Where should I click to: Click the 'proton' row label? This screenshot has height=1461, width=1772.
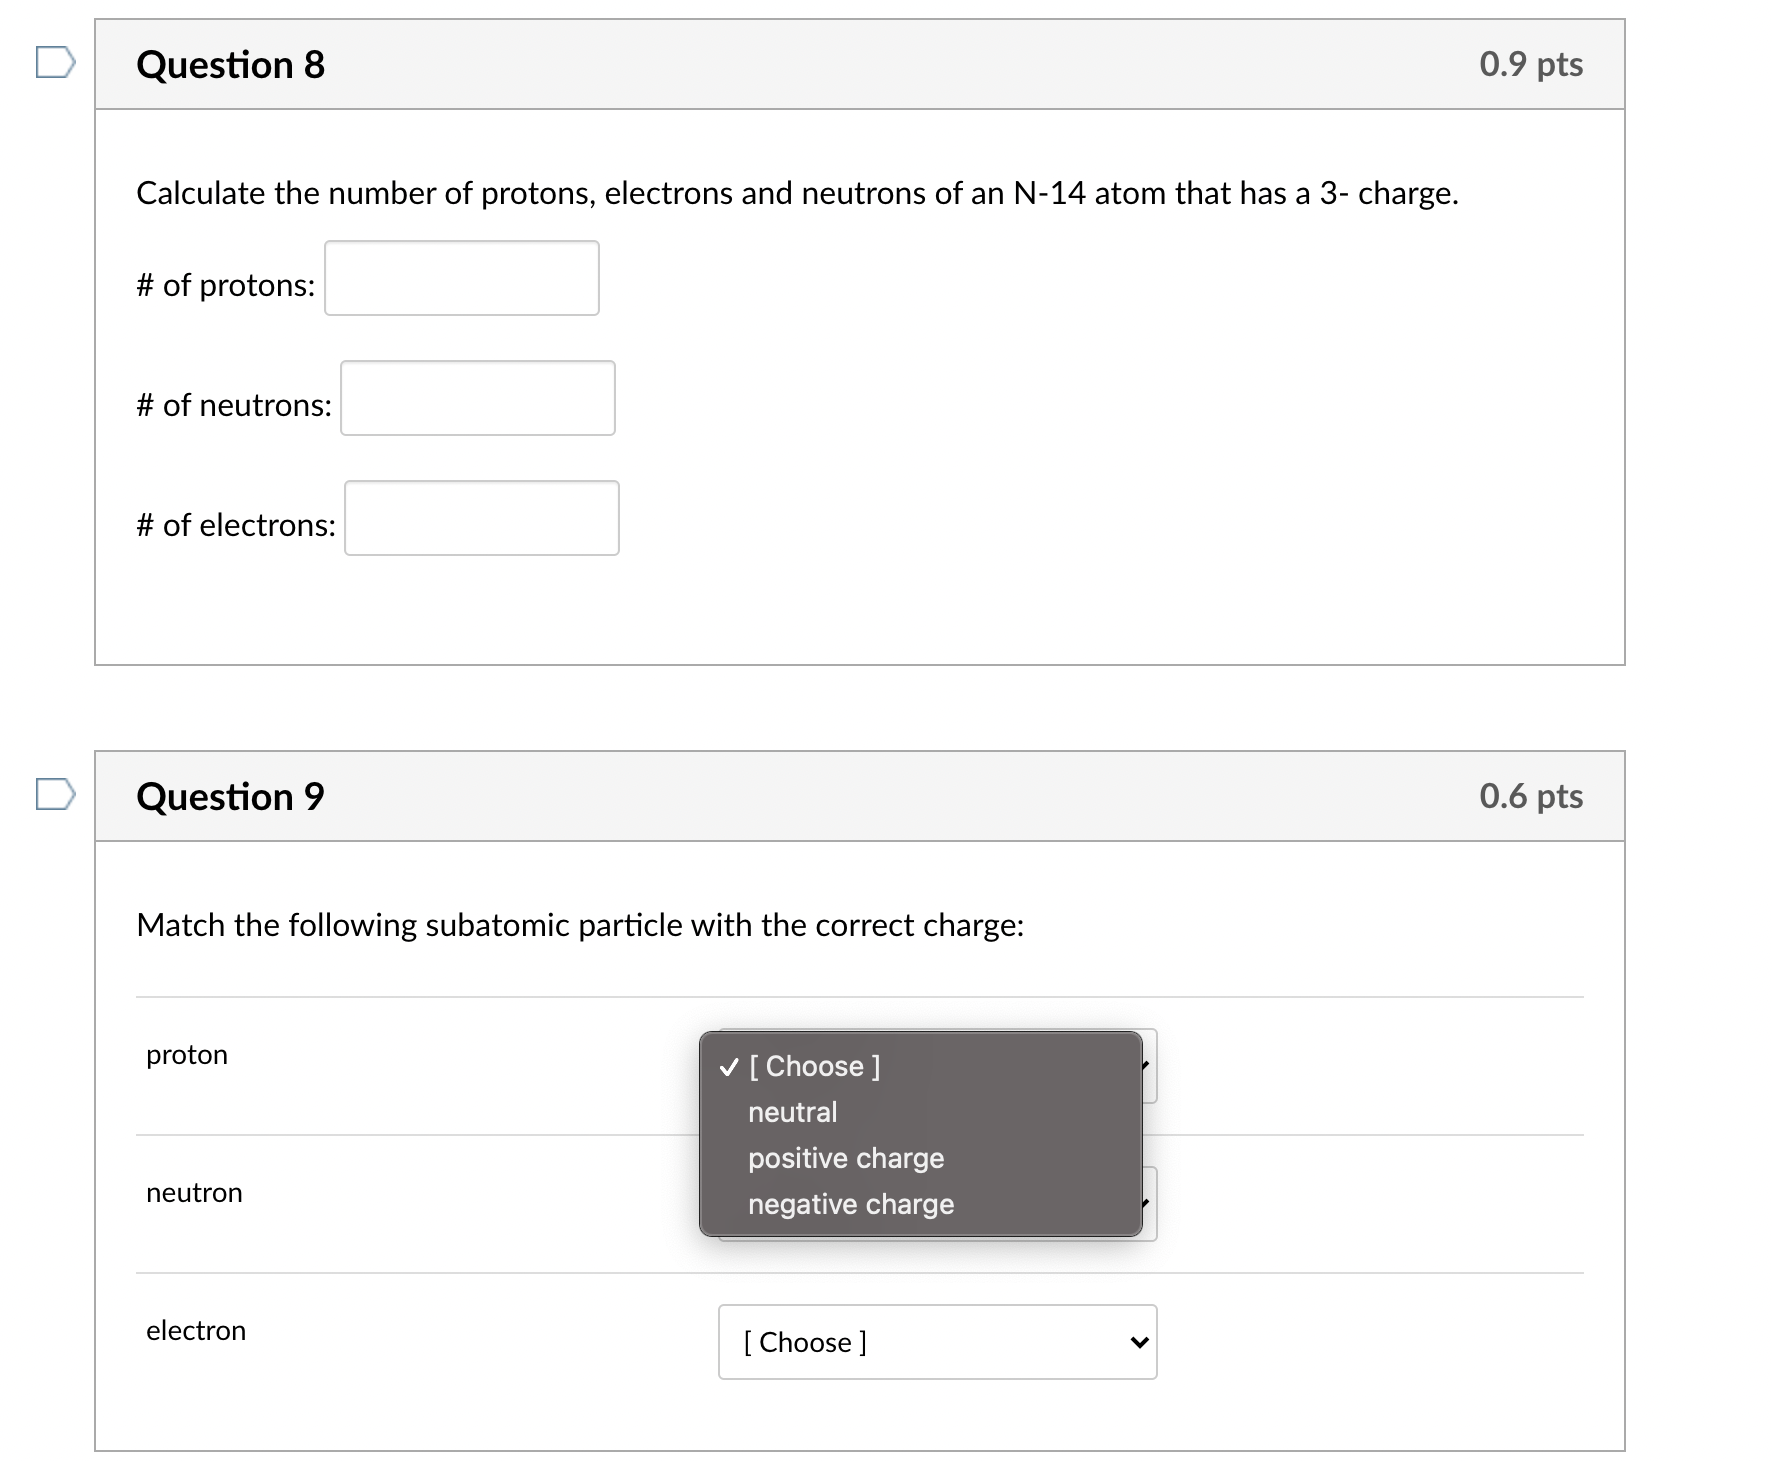187,1055
